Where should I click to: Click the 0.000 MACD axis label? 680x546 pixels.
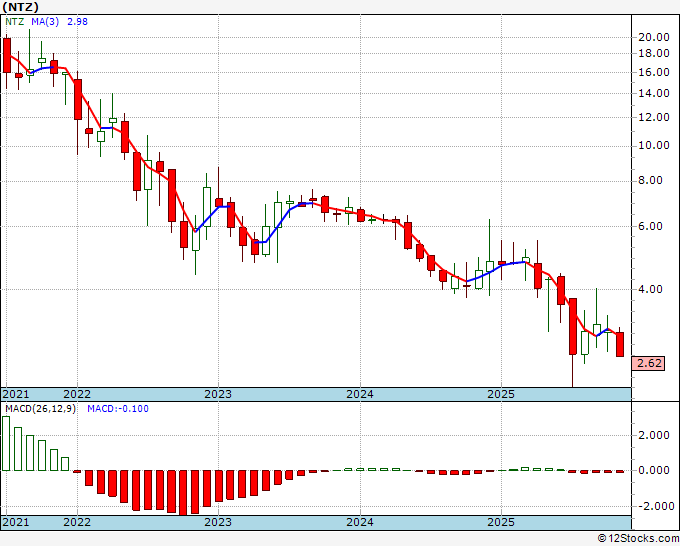click(x=654, y=471)
